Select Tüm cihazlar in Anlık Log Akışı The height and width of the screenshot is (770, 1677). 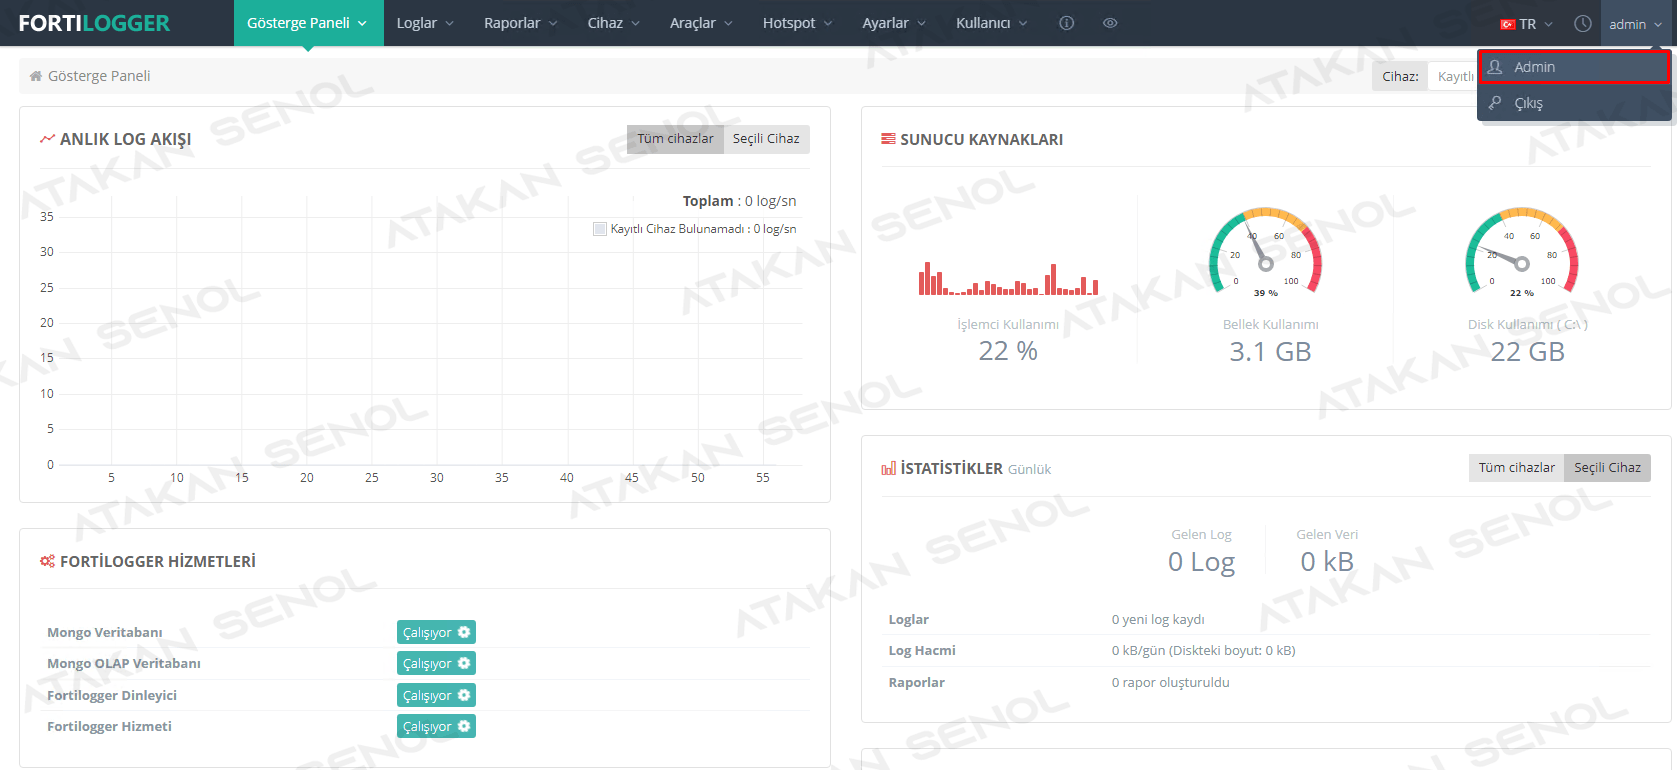point(676,139)
